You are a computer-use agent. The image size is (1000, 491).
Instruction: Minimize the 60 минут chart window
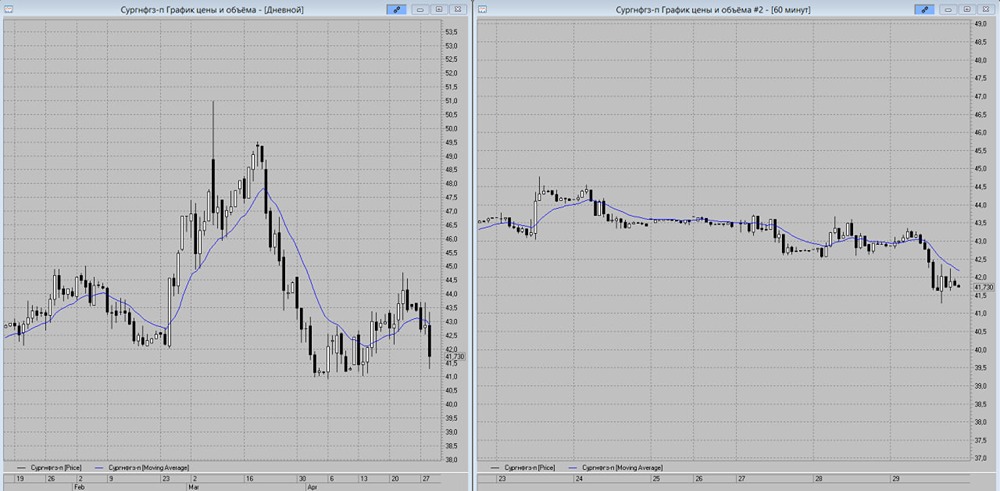coord(949,10)
